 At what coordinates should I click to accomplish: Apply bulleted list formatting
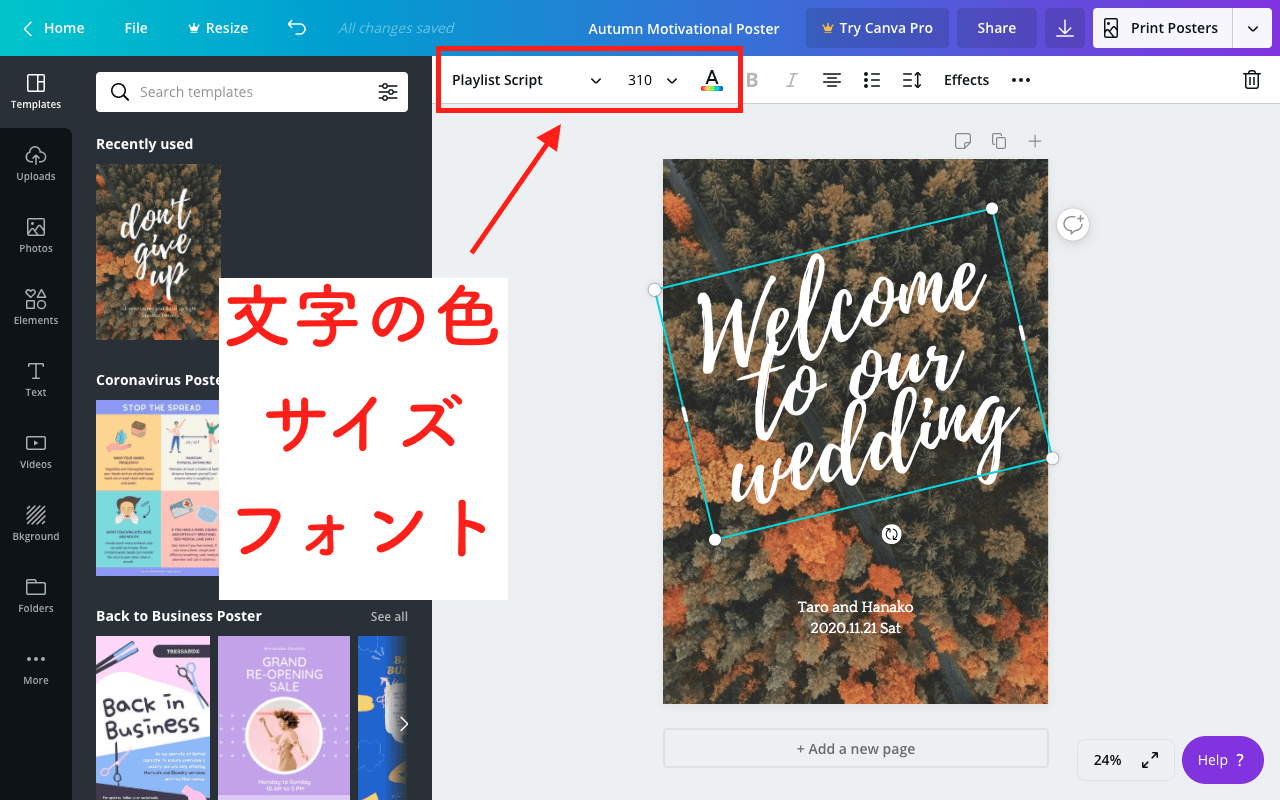(871, 80)
